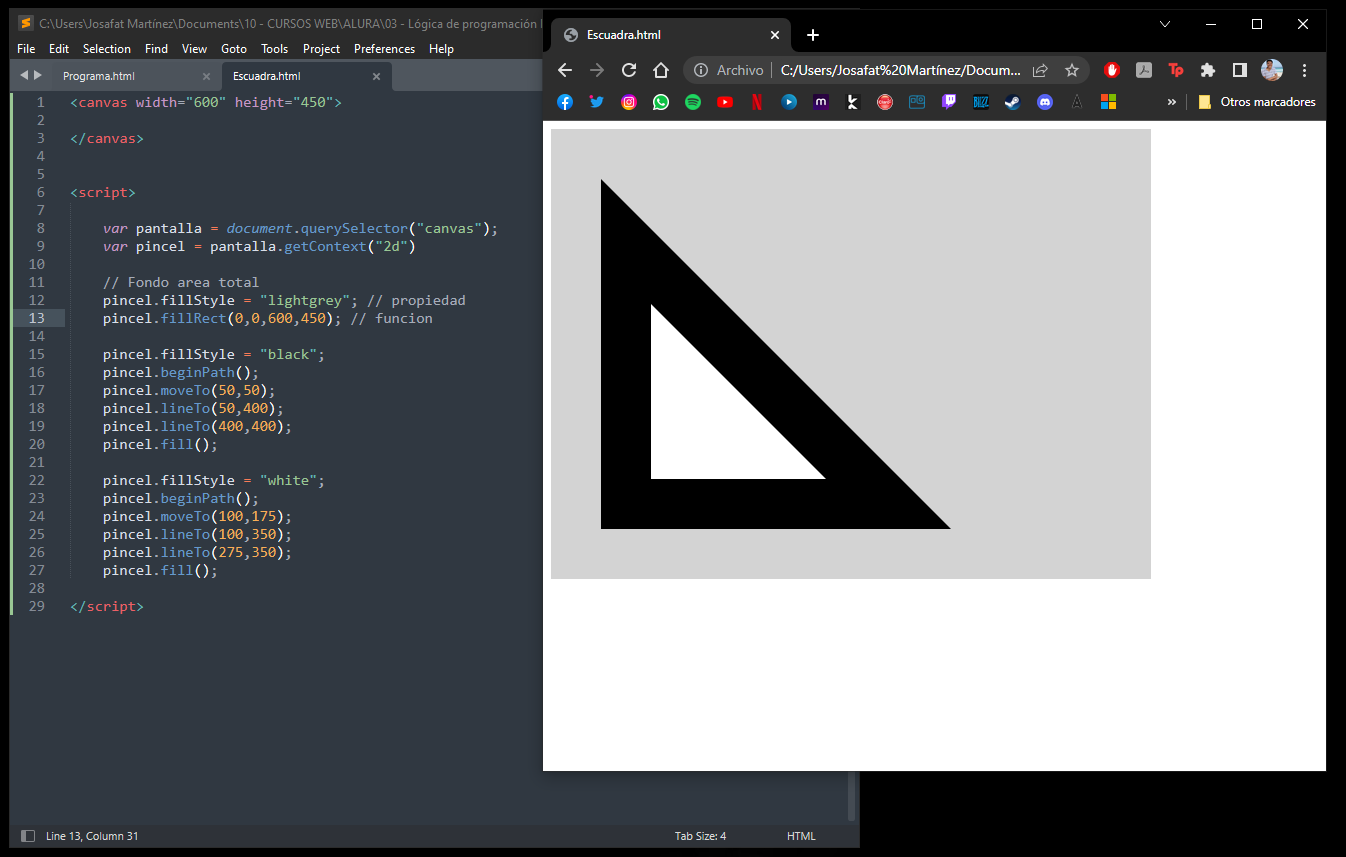Screen dimensions: 1346x857
Task: Share this page via address bar icon
Action: click(1040, 70)
